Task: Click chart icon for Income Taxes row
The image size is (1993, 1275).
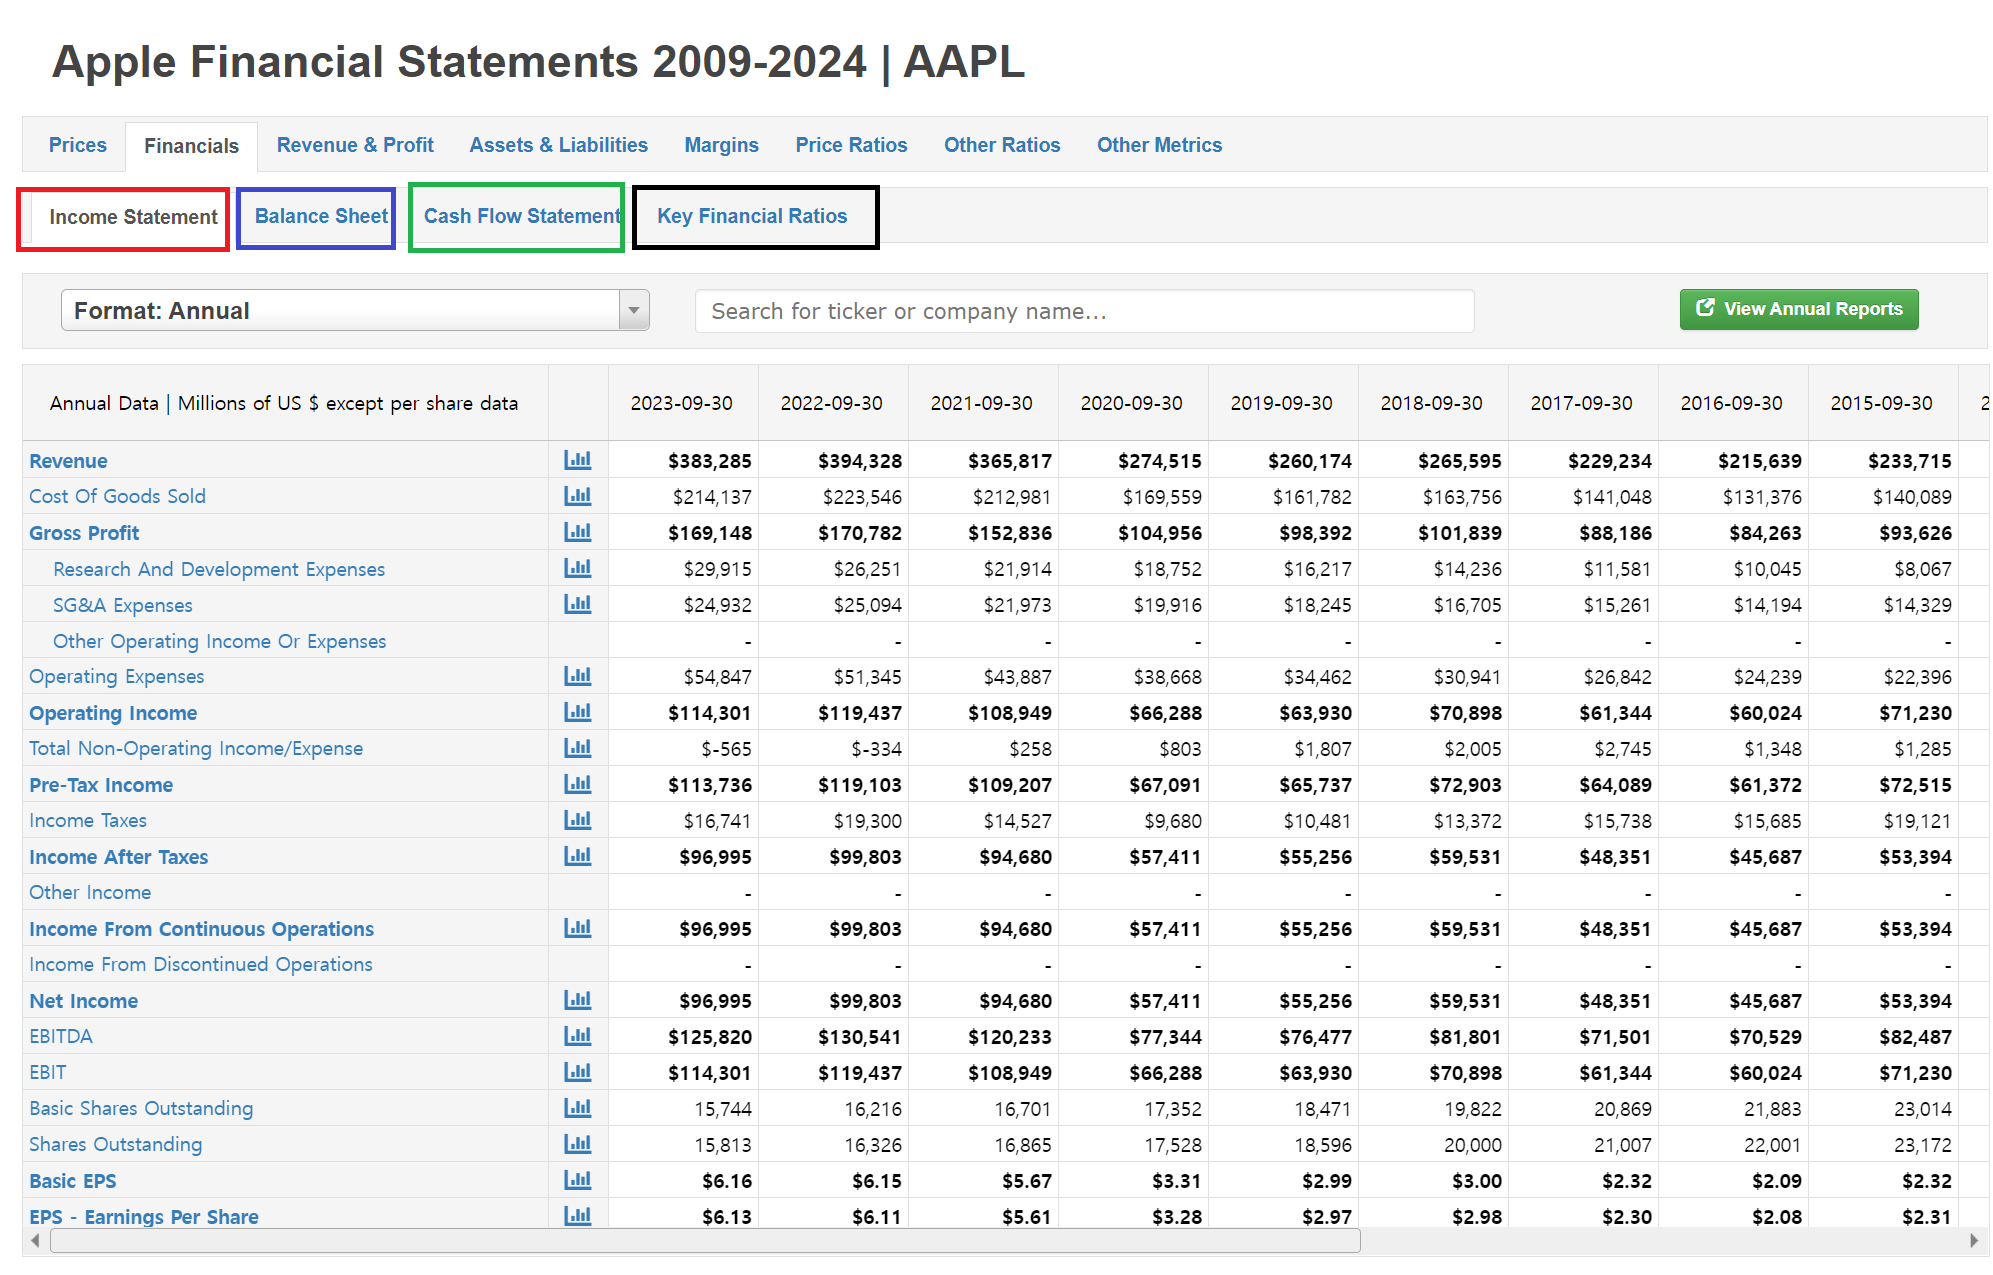Action: click(577, 820)
